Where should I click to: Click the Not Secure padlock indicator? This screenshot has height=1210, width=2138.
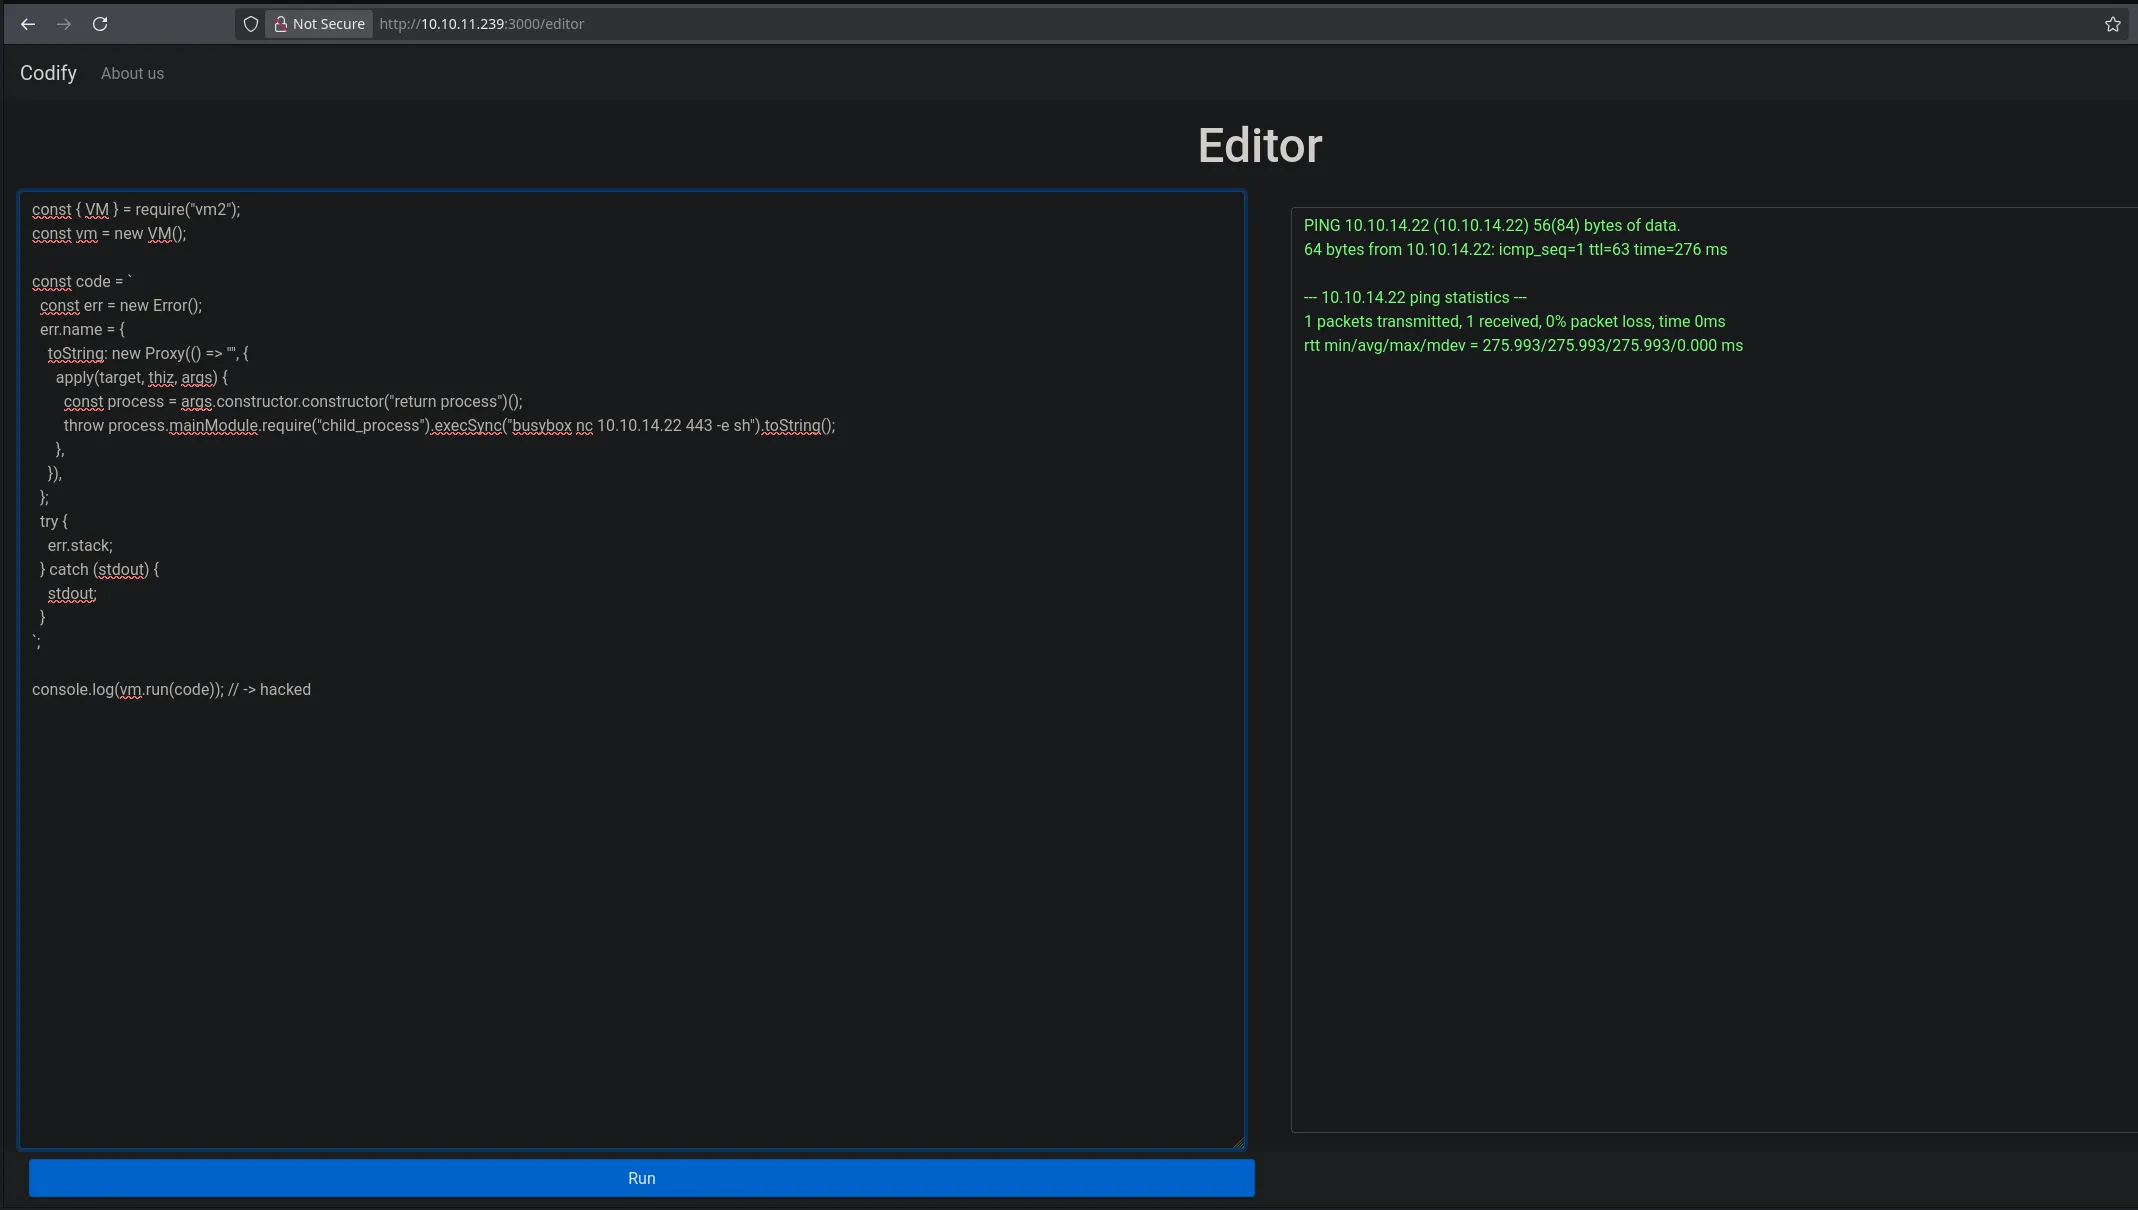(x=319, y=24)
